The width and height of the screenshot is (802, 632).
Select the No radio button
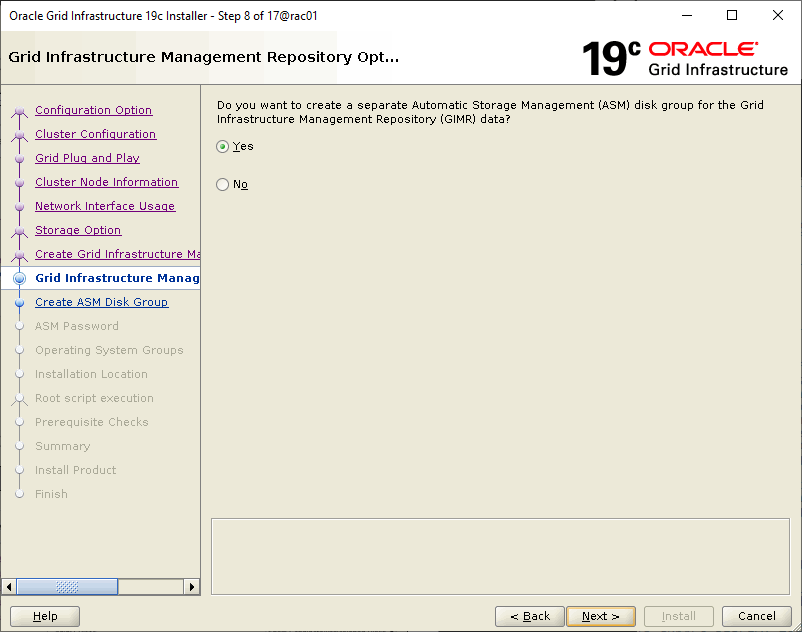coord(223,185)
